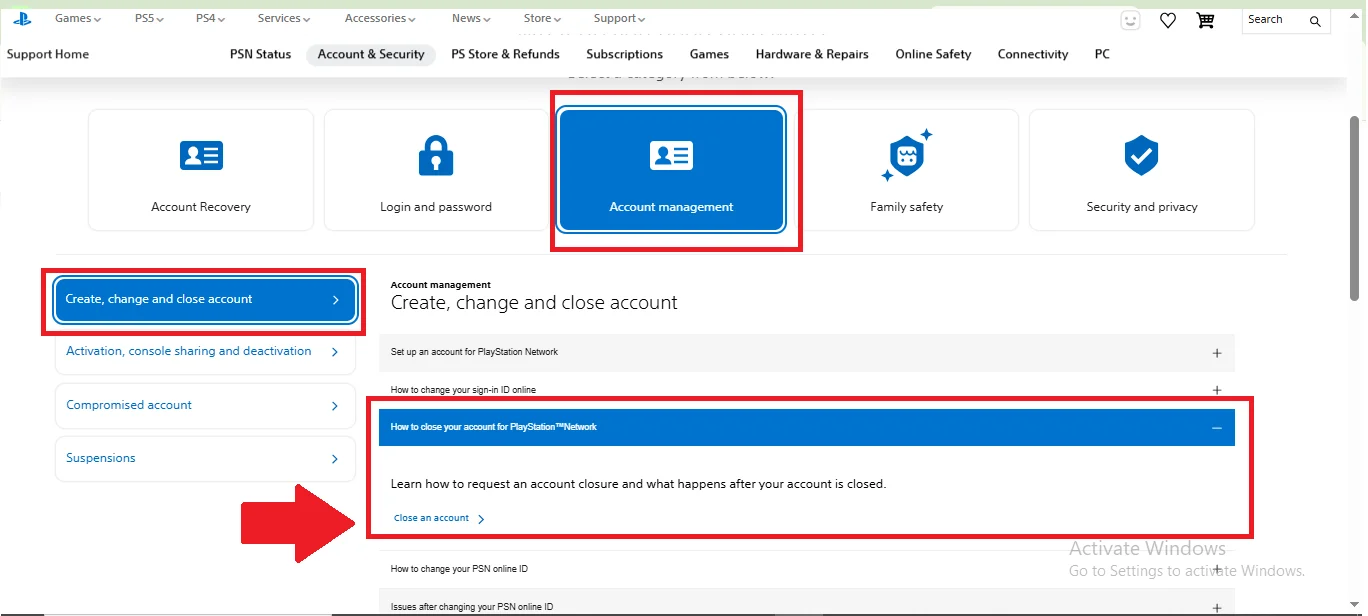Click the PlayStation logo icon
This screenshot has height=616, width=1368.
[22, 18]
